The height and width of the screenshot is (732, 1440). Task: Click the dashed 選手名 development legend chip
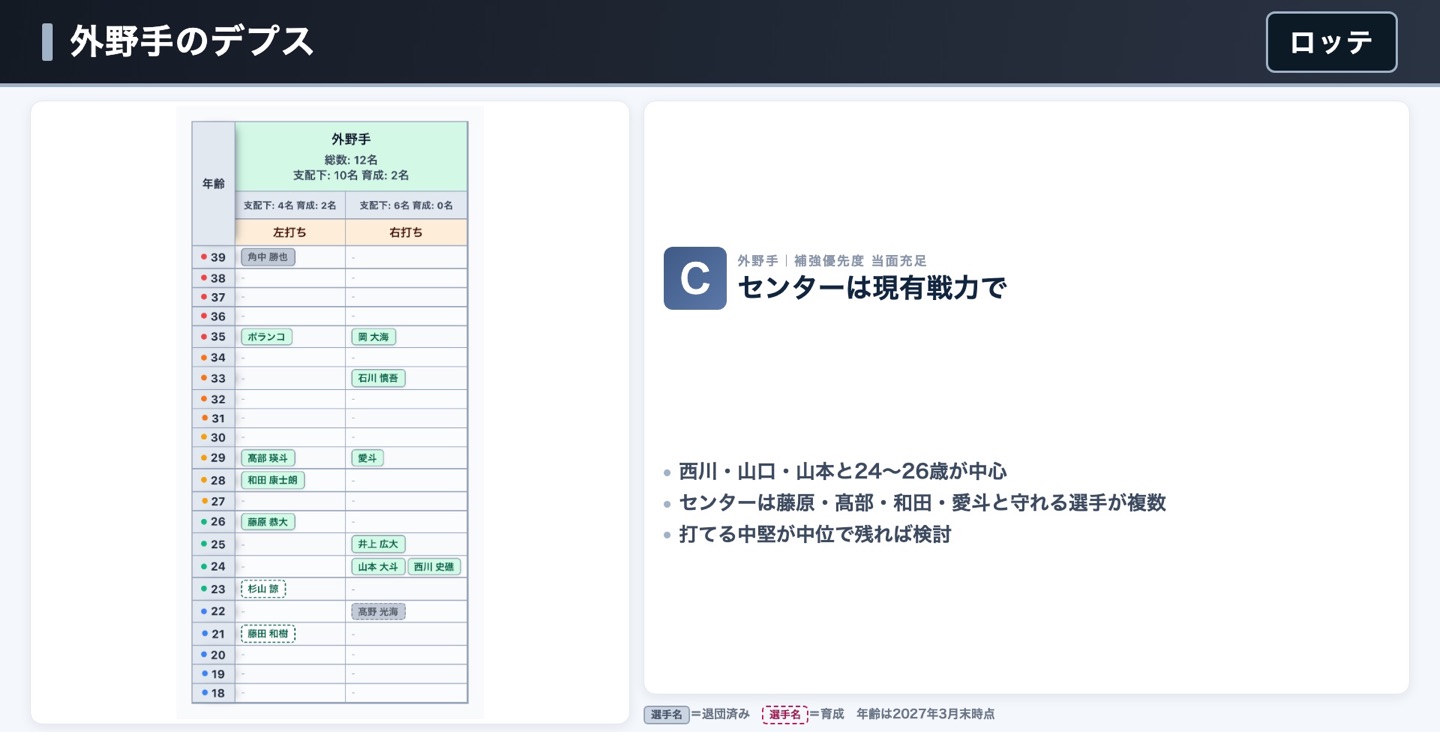pyautogui.click(x=784, y=714)
